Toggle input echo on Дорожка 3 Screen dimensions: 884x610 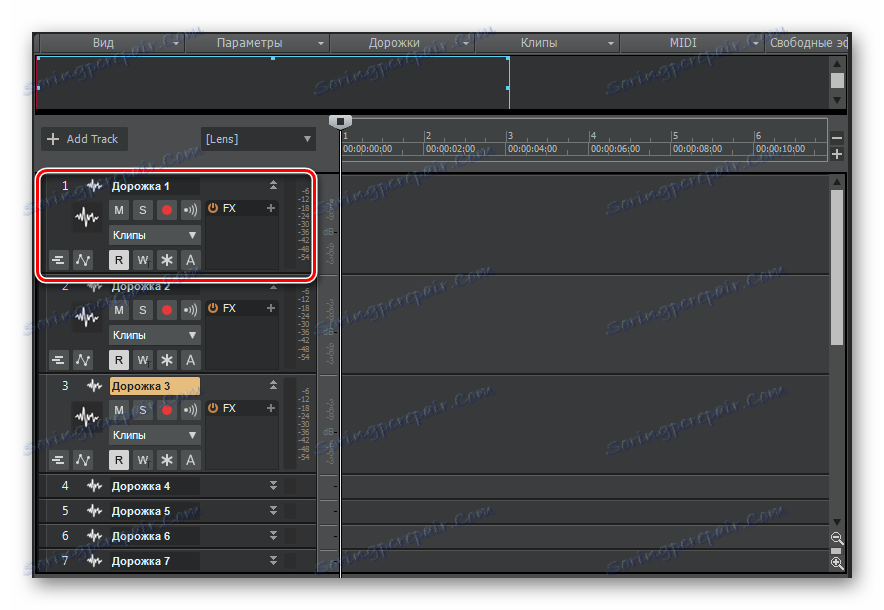coord(191,410)
